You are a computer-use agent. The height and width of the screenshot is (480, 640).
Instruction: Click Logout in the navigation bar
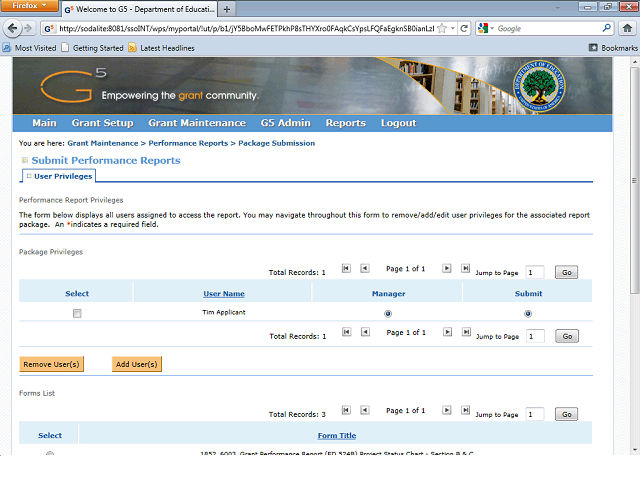tap(398, 123)
